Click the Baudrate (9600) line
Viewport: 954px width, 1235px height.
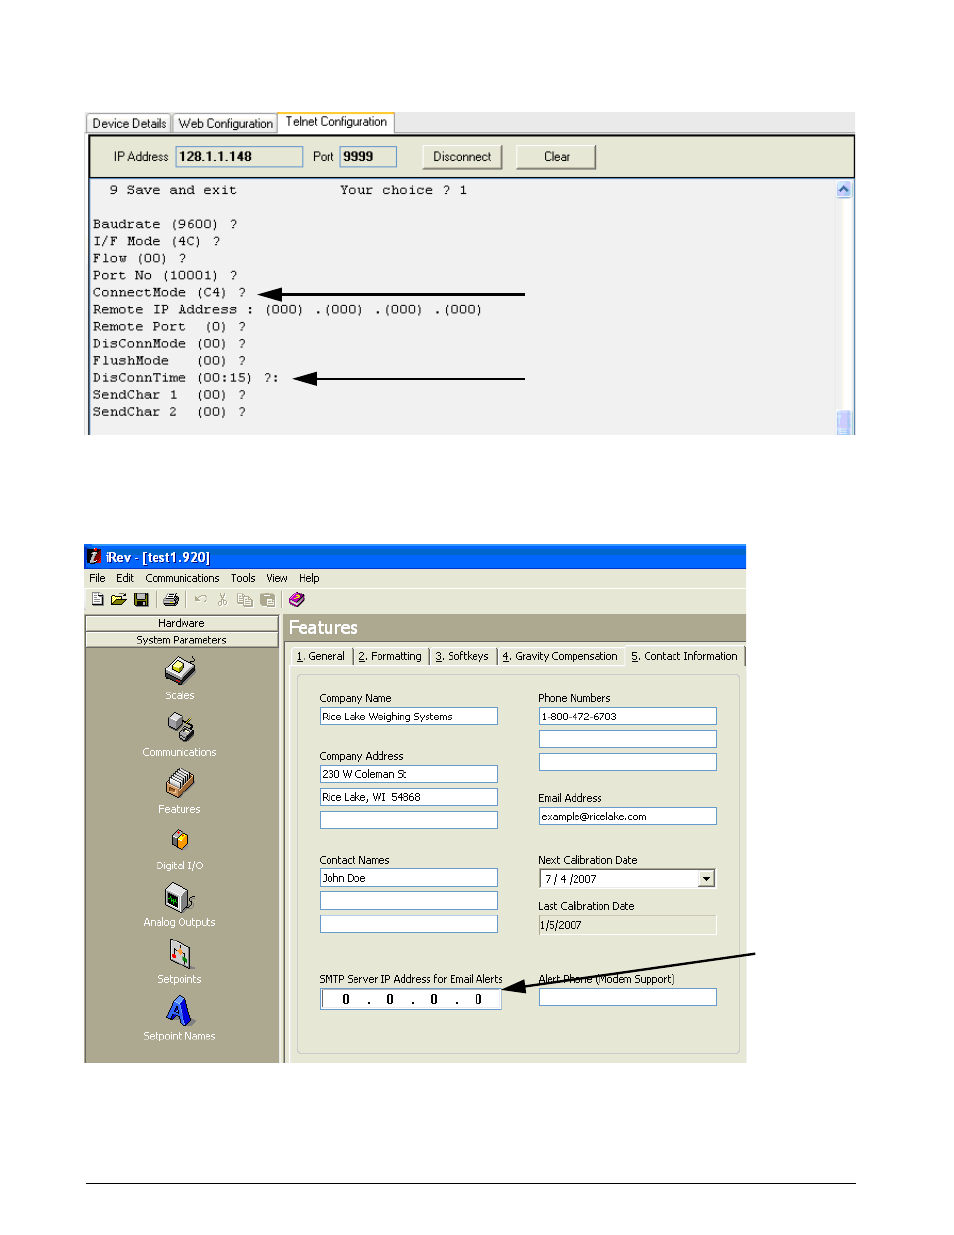[165, 225]
